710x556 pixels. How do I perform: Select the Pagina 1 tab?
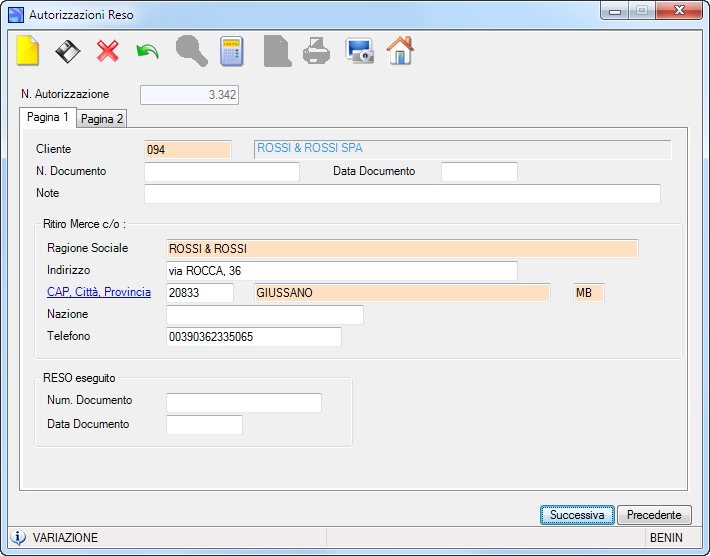click(48, 117)
